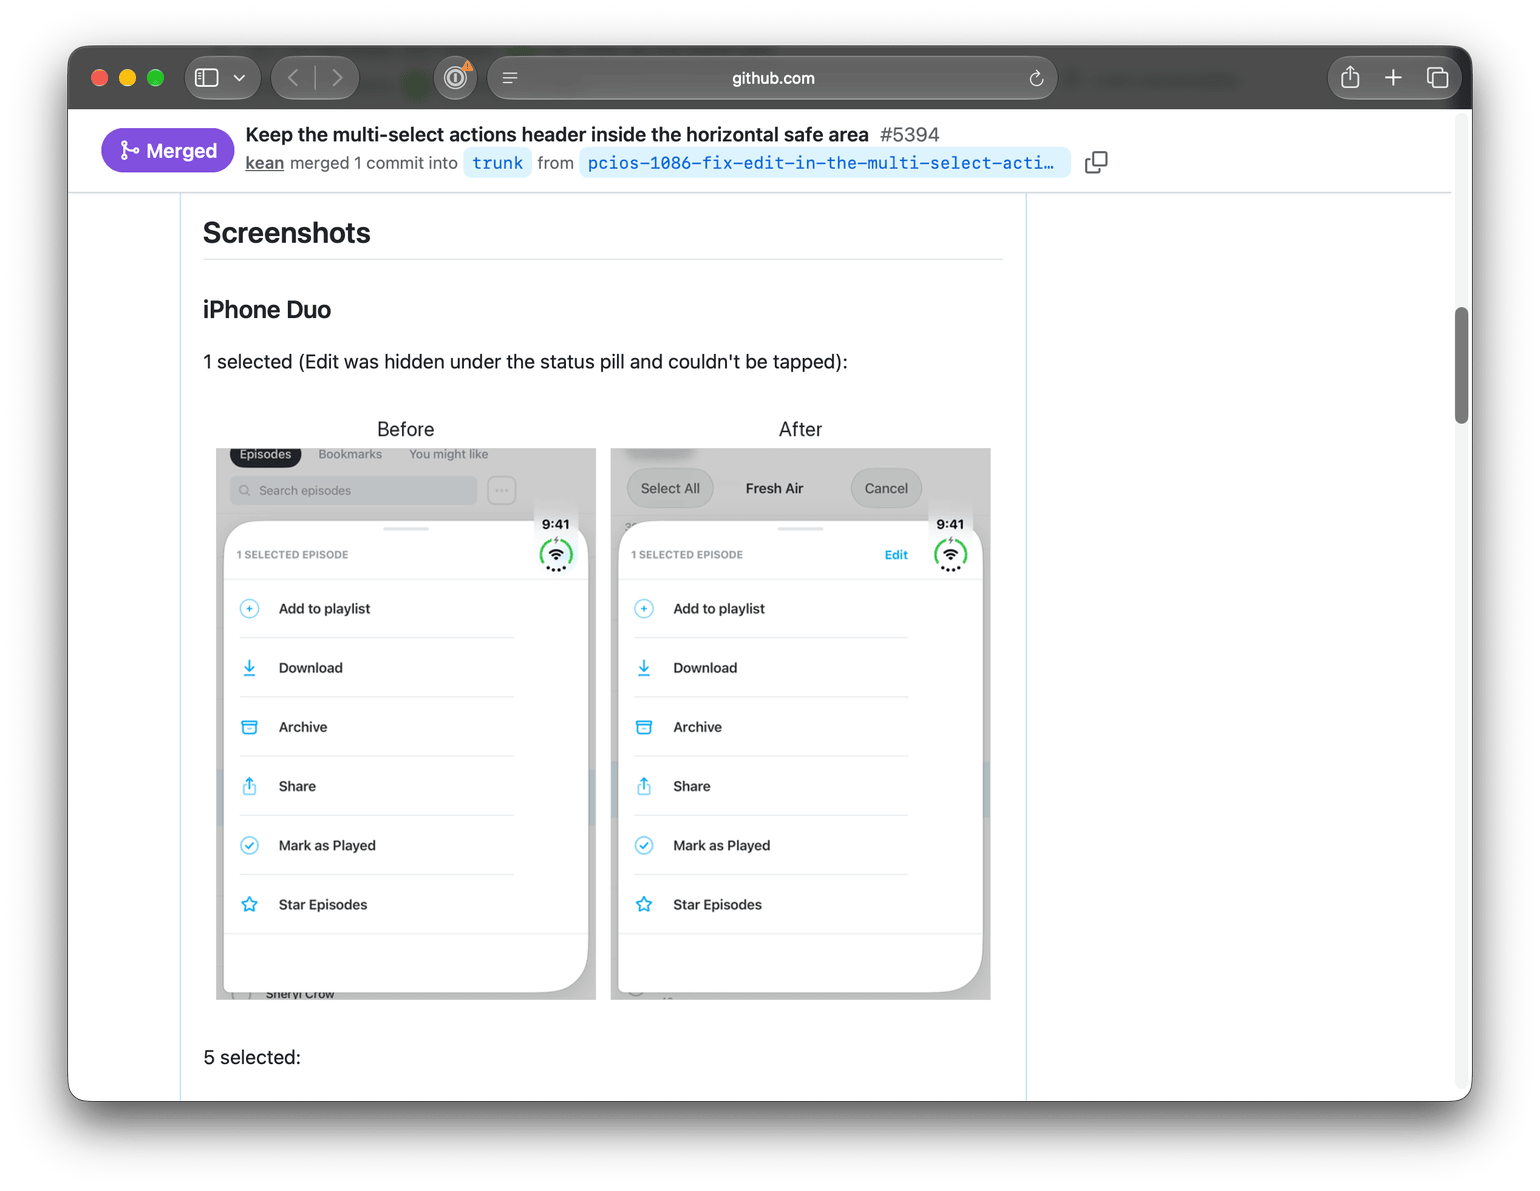Click the Search episodes field in Before screenshot
This screenshot has height=1191, width=1540.
click(x=354, y=490)
